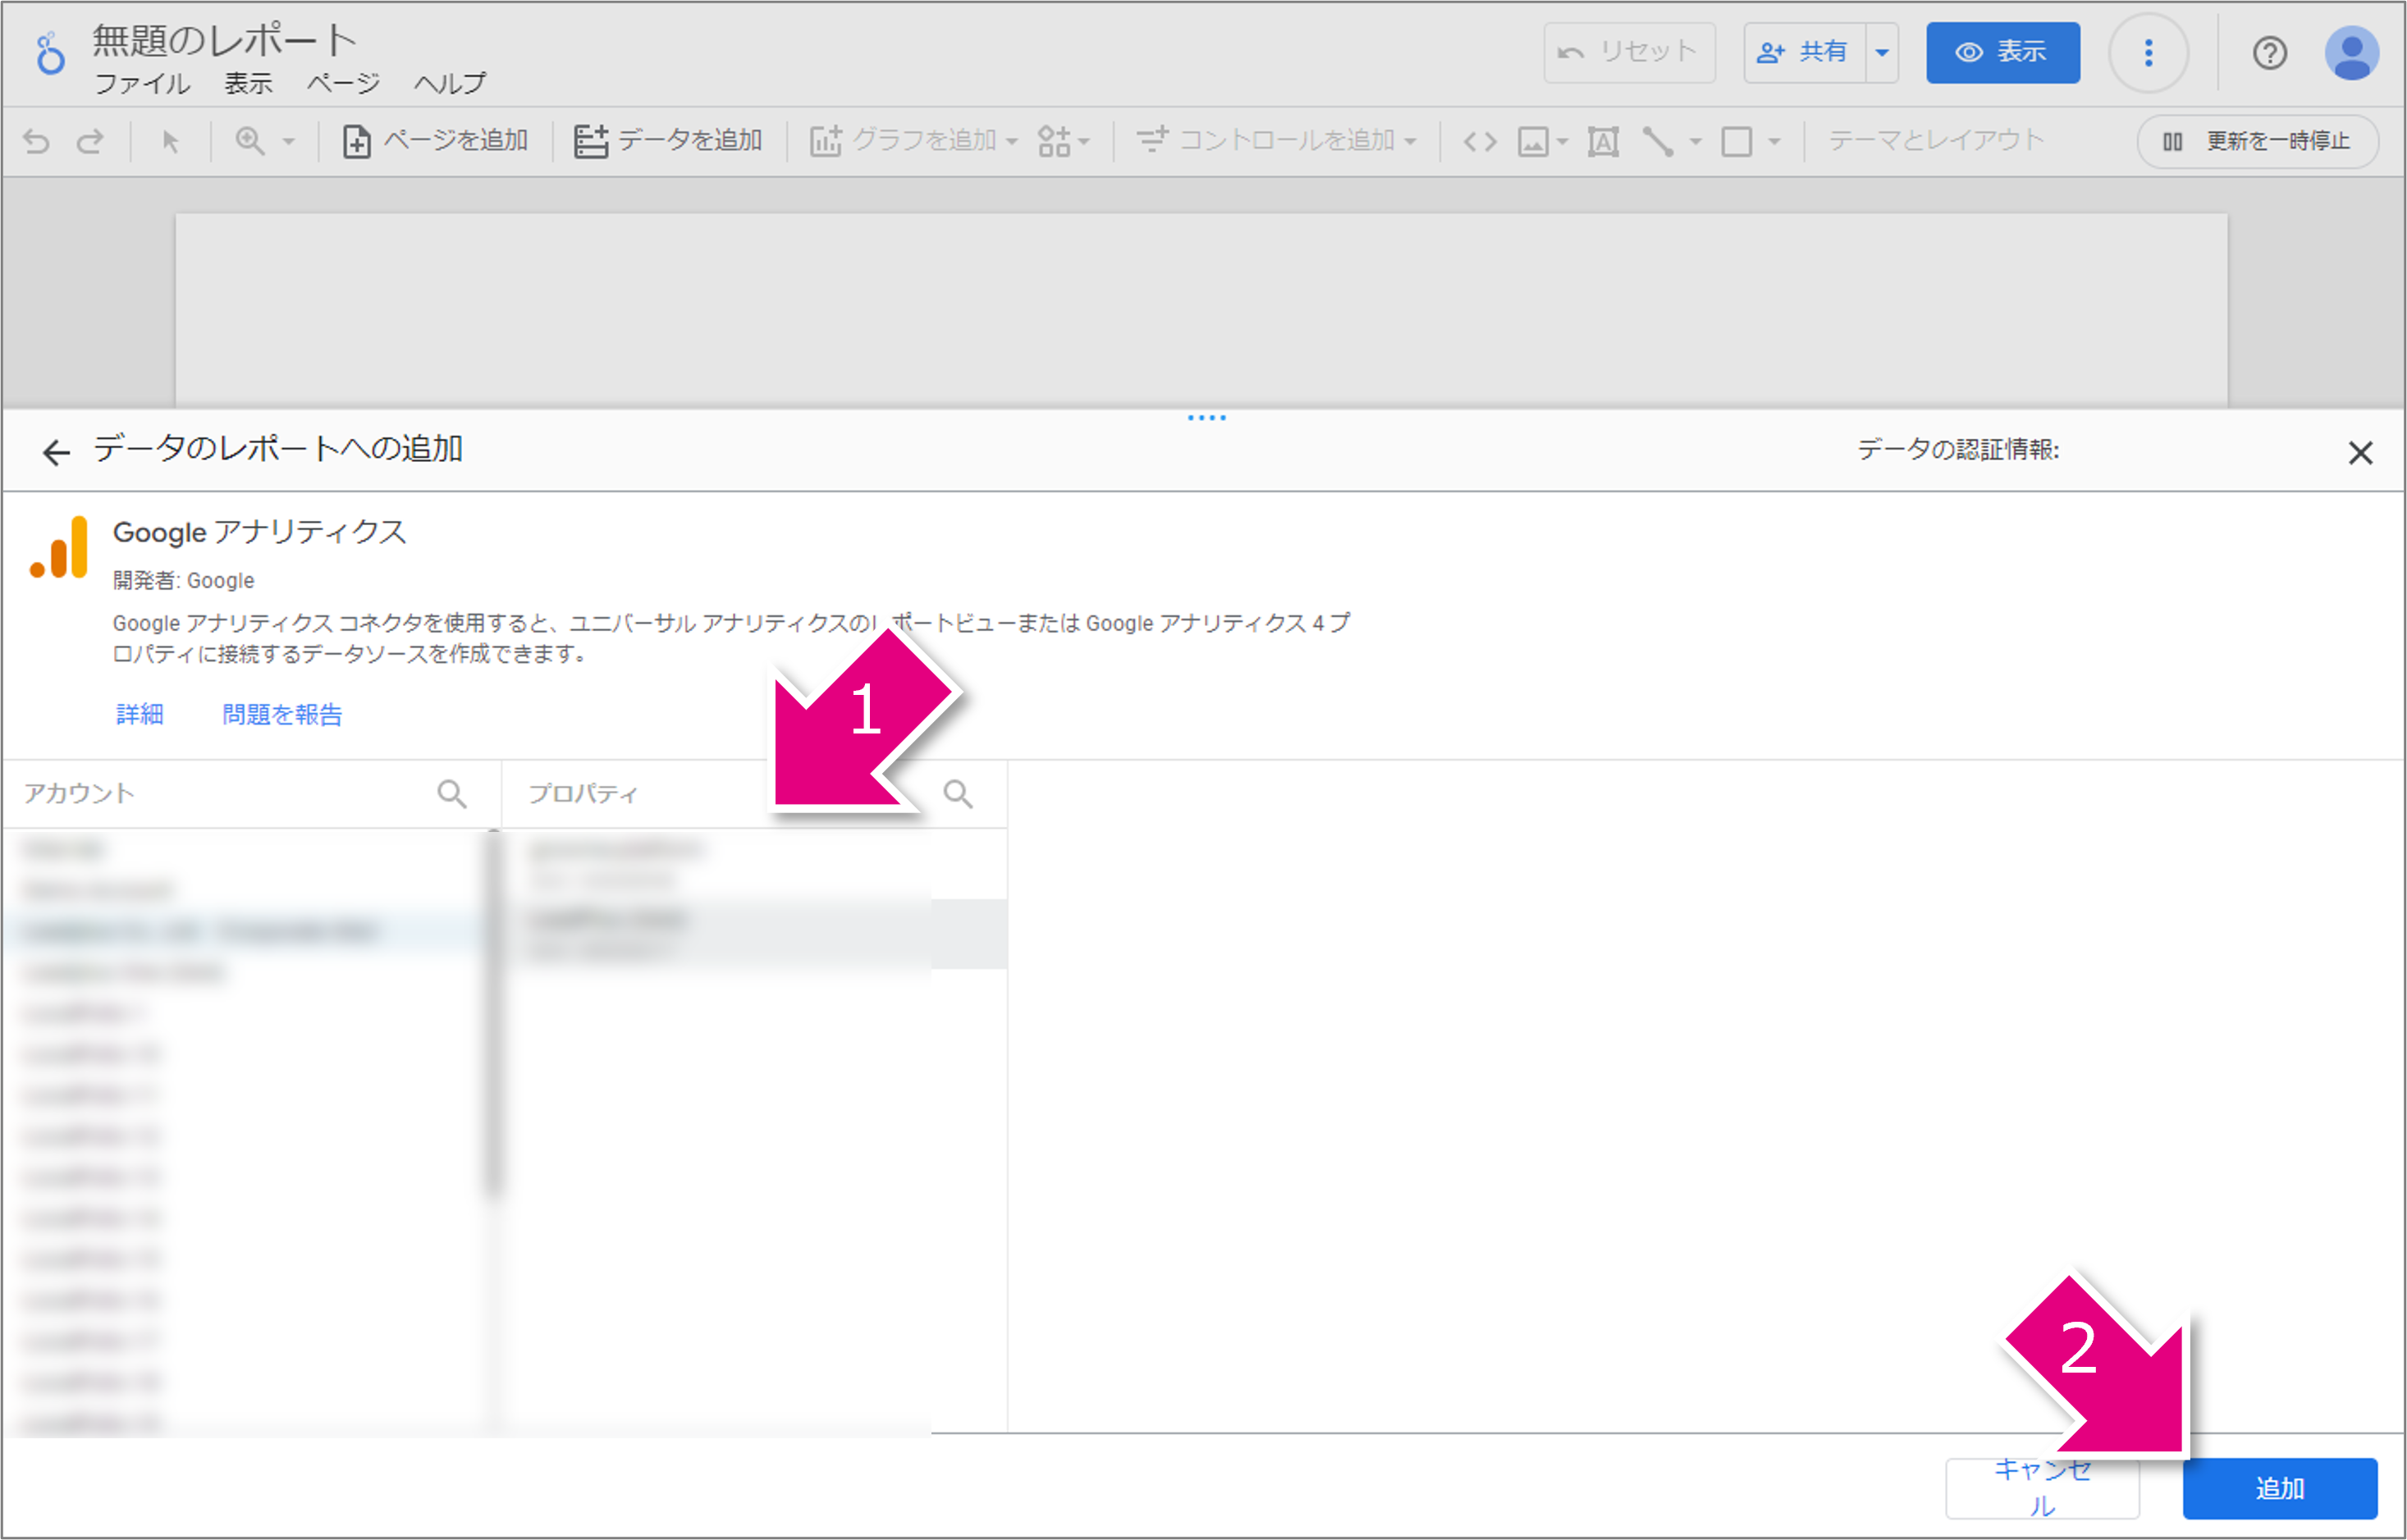Image resolution: width=2407 pixels, height=1540 pixels.
Task: Open テーマとレイアウト panel
Action: 1936,141
